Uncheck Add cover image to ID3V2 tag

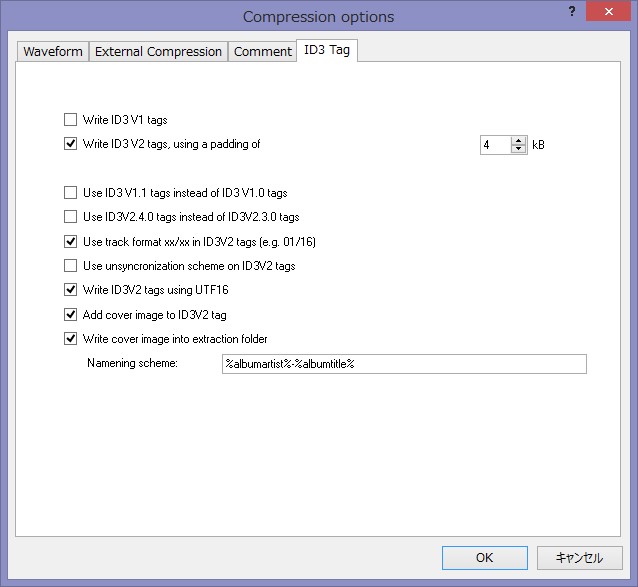click(x=70, y=314)
